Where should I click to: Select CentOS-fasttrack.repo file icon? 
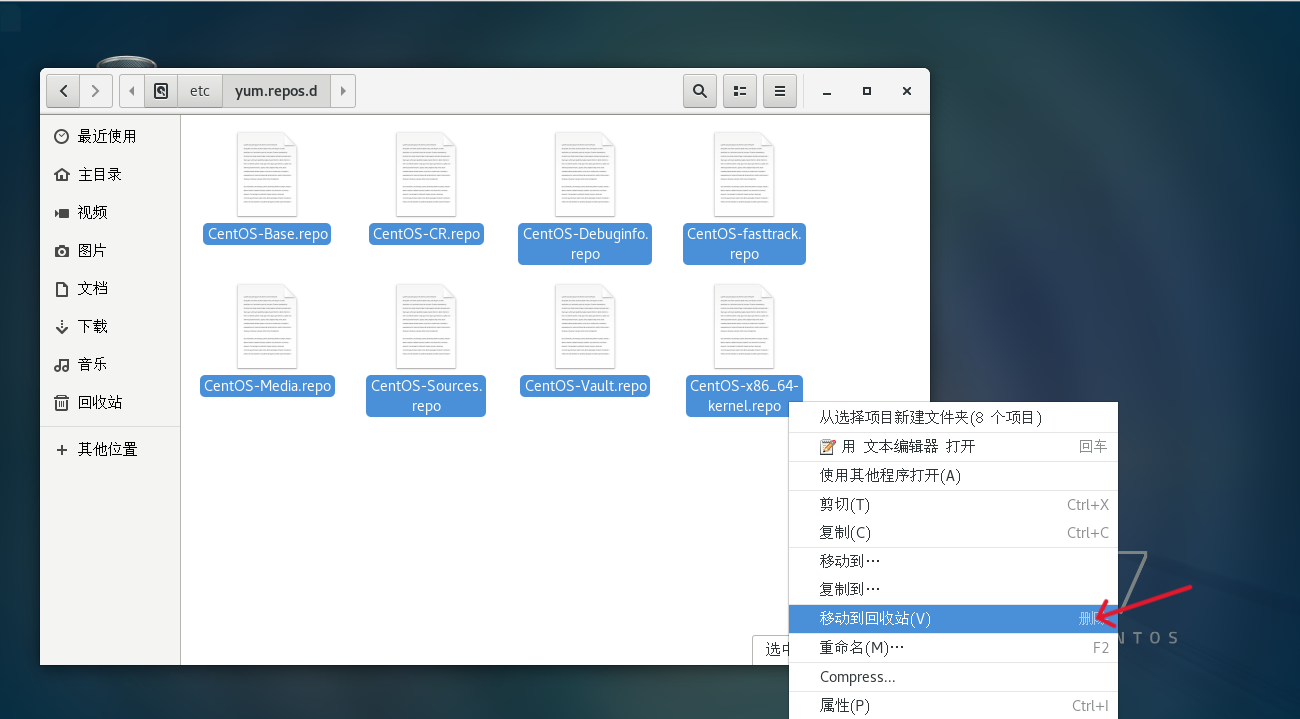(x=744, y=174)
